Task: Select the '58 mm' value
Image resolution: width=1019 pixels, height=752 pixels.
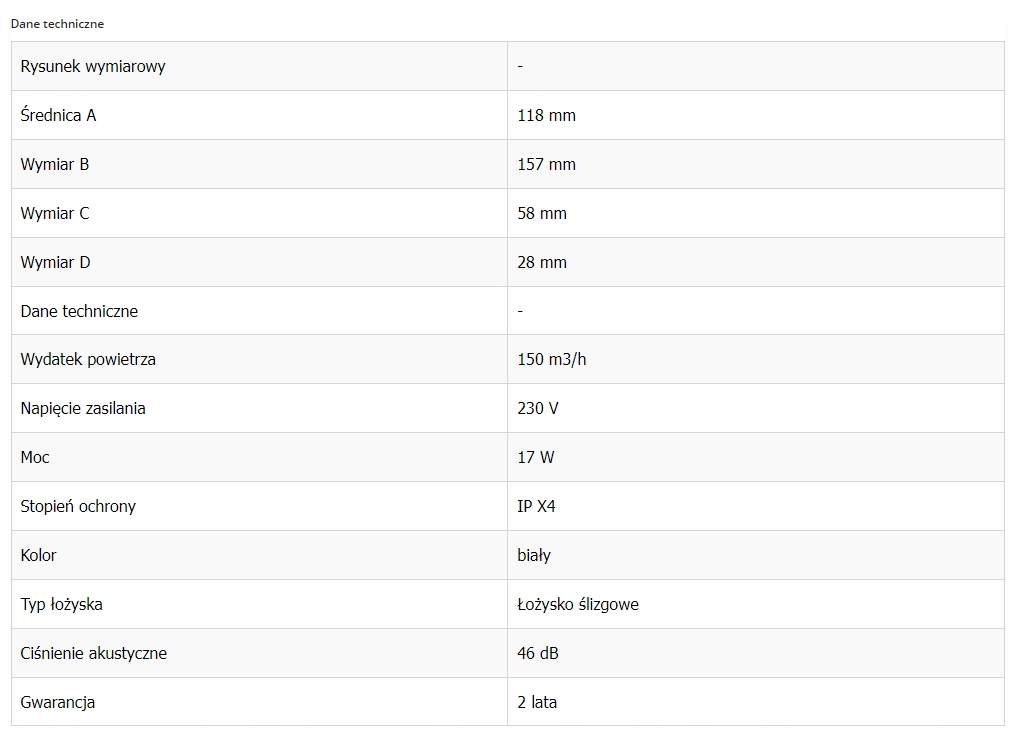Action: coord(542,213)
